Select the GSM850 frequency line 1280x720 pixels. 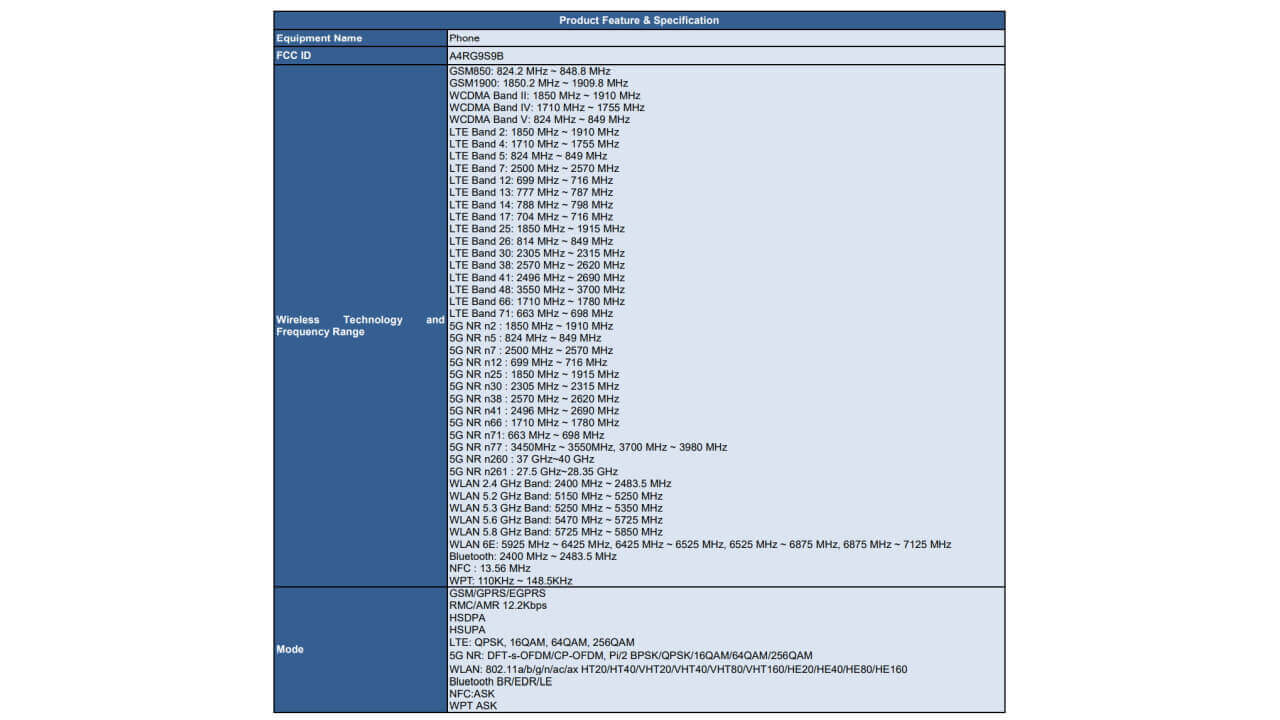529,71
